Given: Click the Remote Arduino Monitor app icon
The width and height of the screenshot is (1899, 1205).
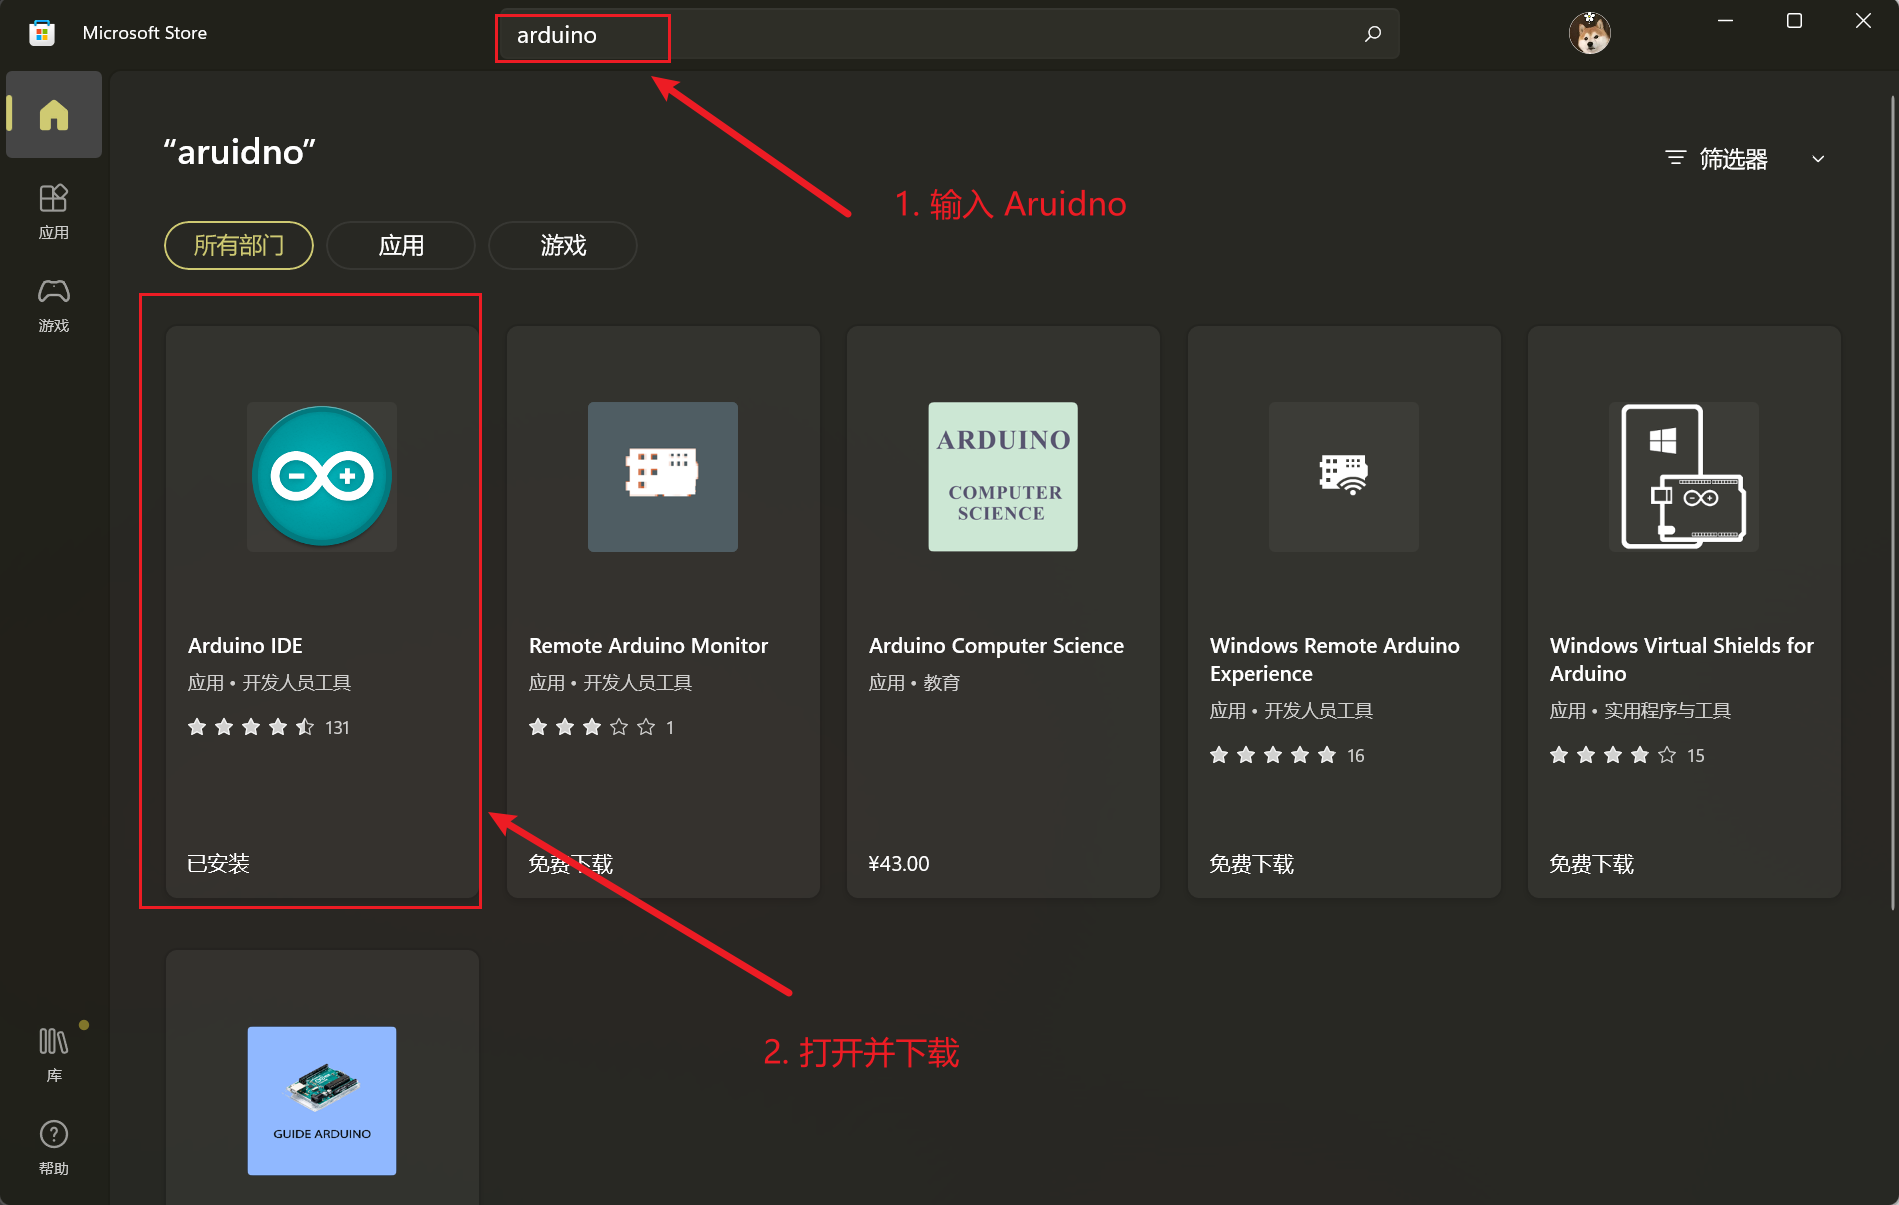Looking at the screenshot, I should point(663,477).
